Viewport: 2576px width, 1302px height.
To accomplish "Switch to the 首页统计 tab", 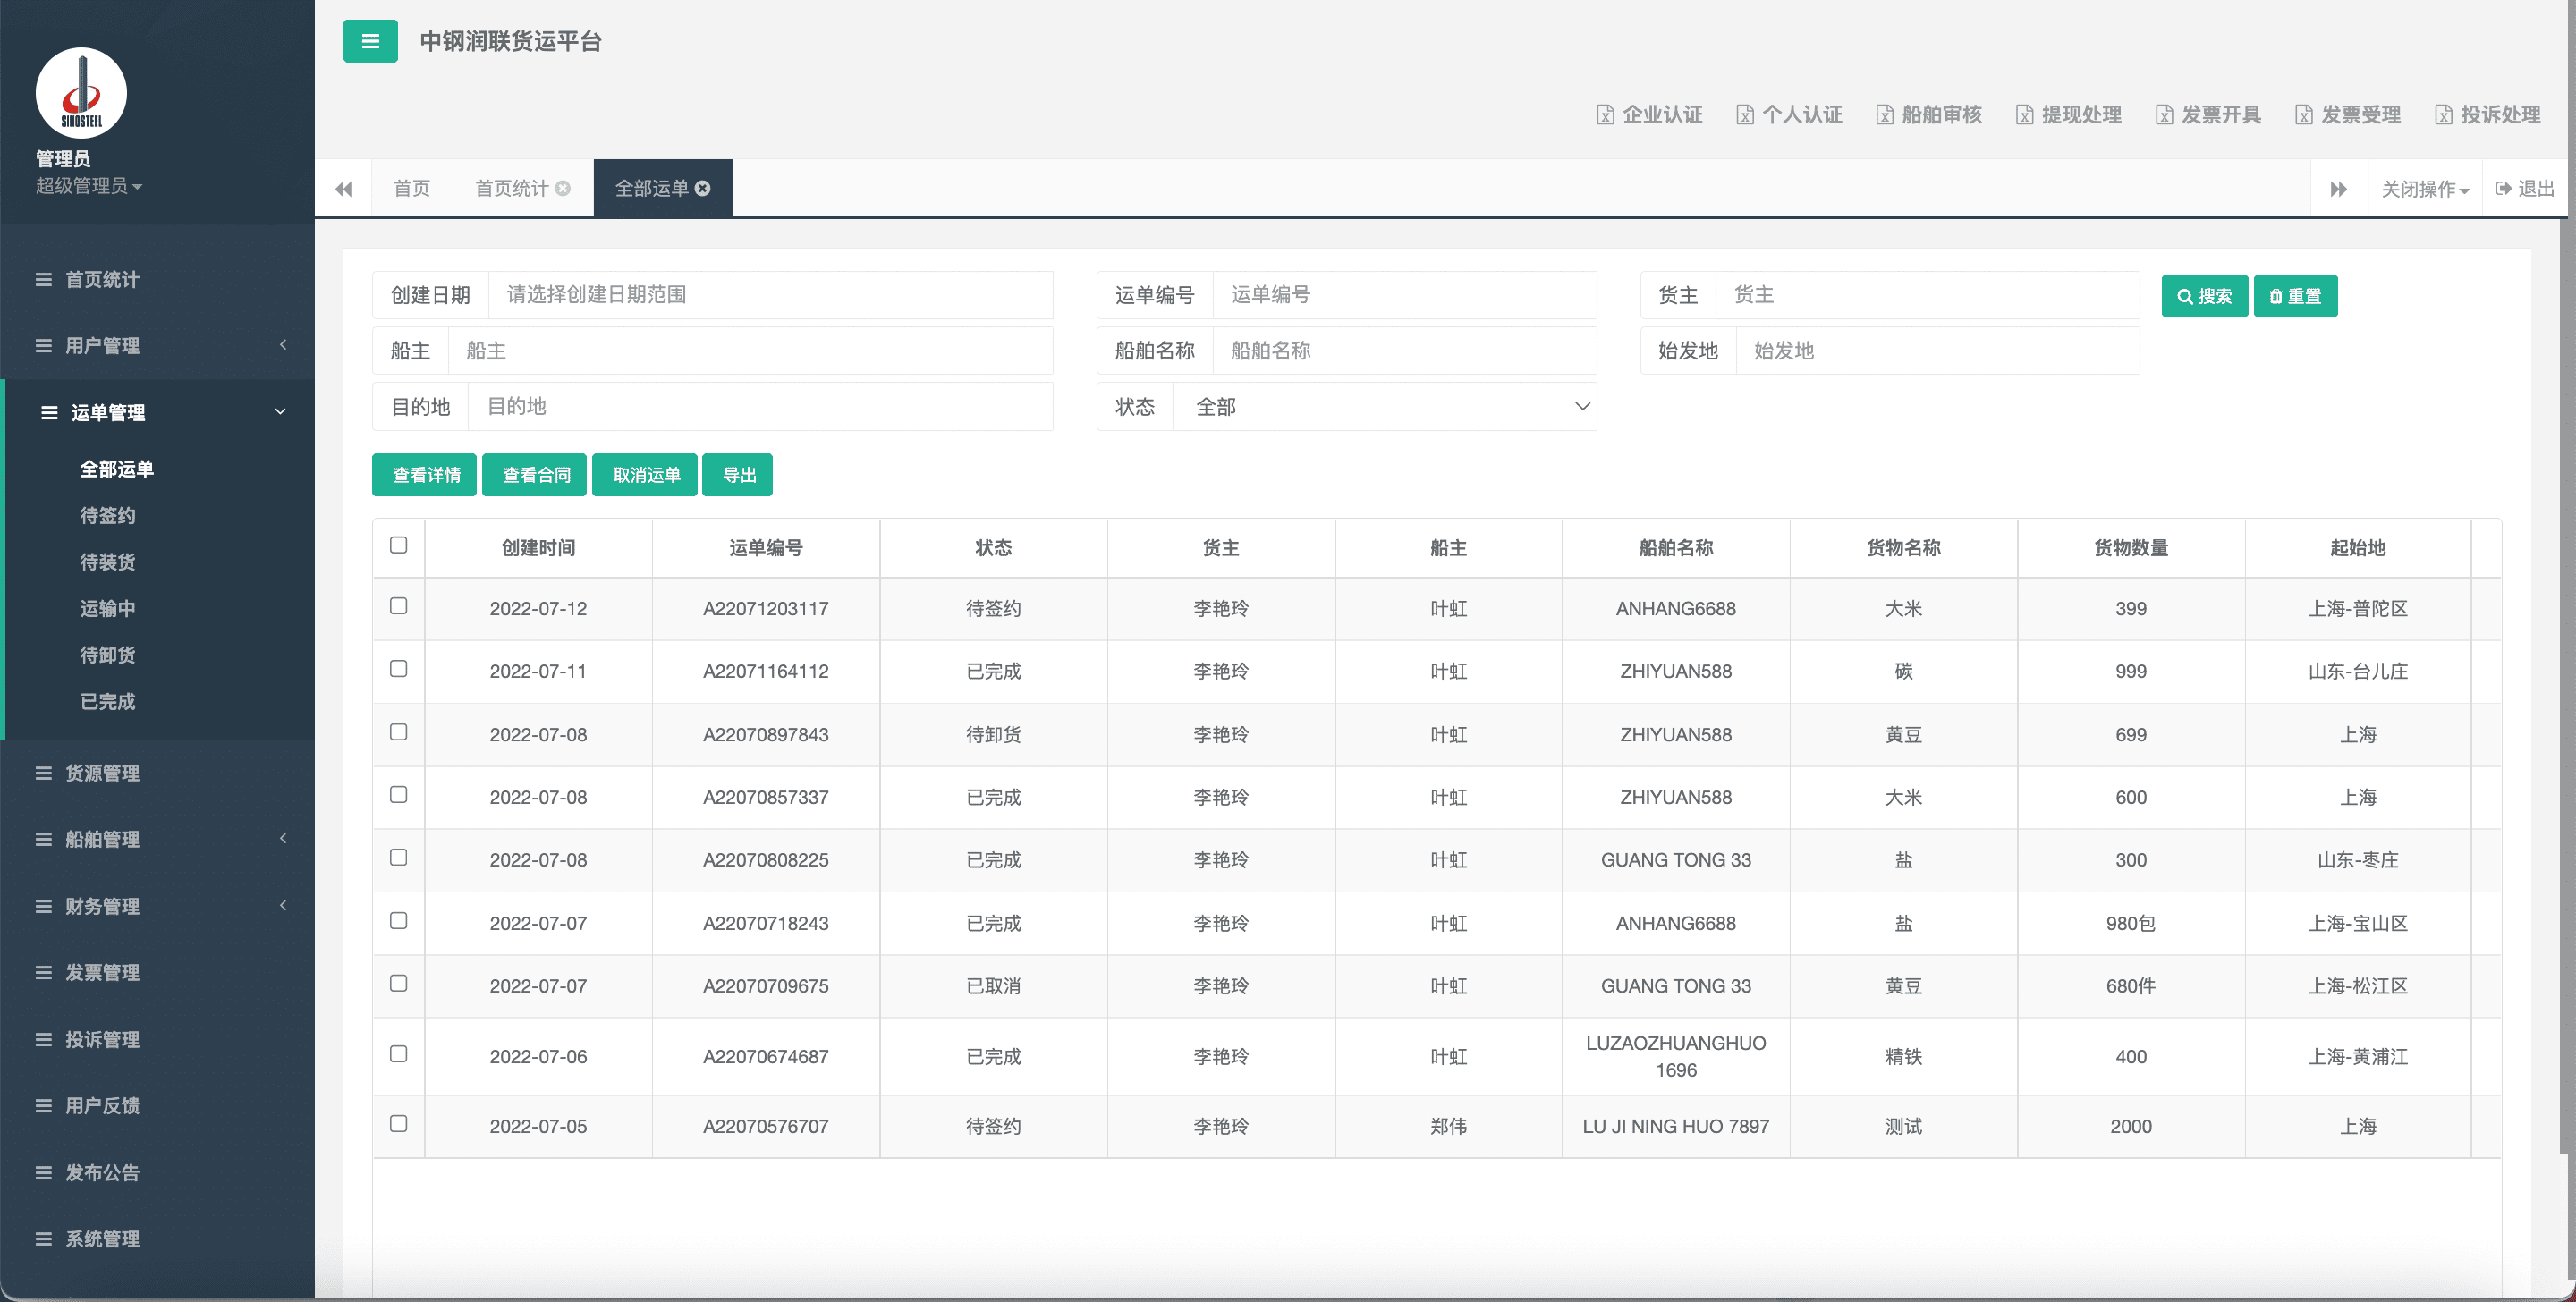I will (x=511, y=188).
